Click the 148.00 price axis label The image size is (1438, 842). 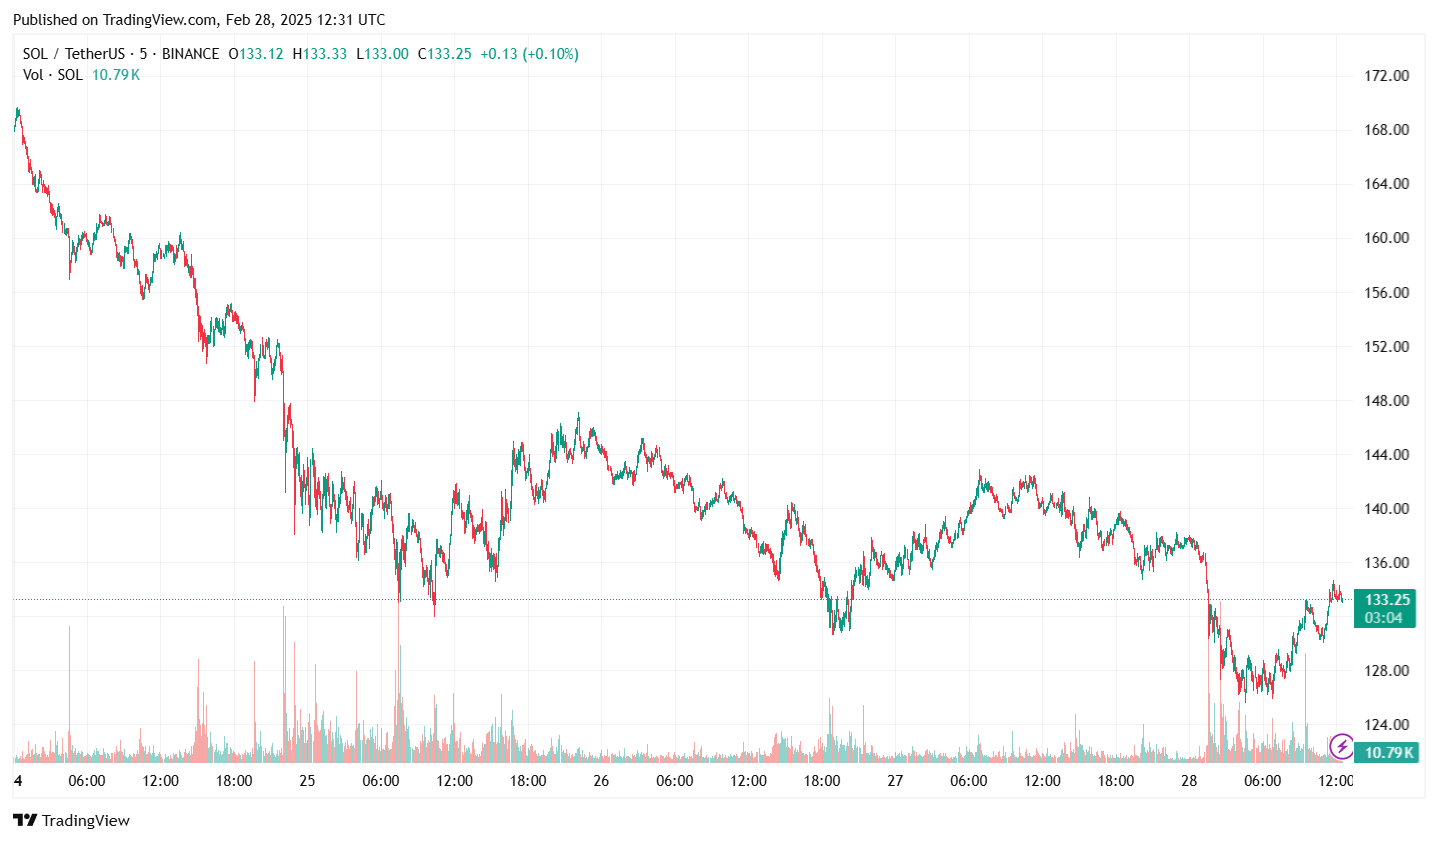tap(1386, 400)
